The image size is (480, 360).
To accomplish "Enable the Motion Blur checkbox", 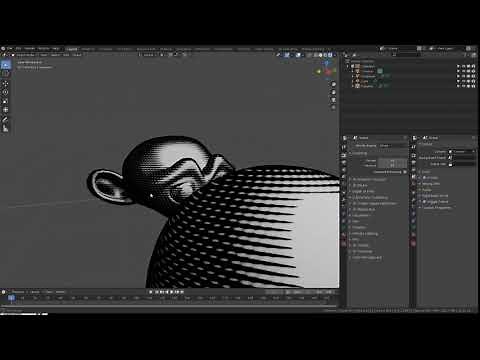I will click(355, 209).
